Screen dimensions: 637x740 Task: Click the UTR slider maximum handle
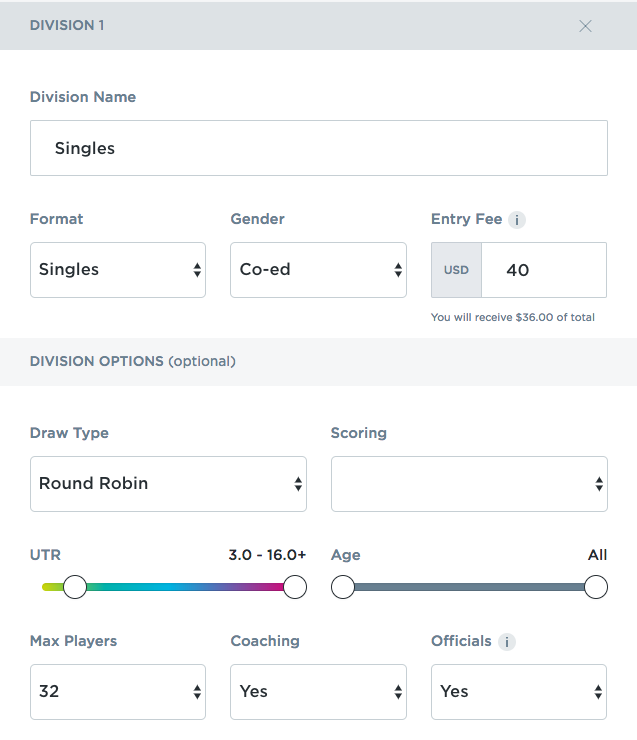pos(295,587)
